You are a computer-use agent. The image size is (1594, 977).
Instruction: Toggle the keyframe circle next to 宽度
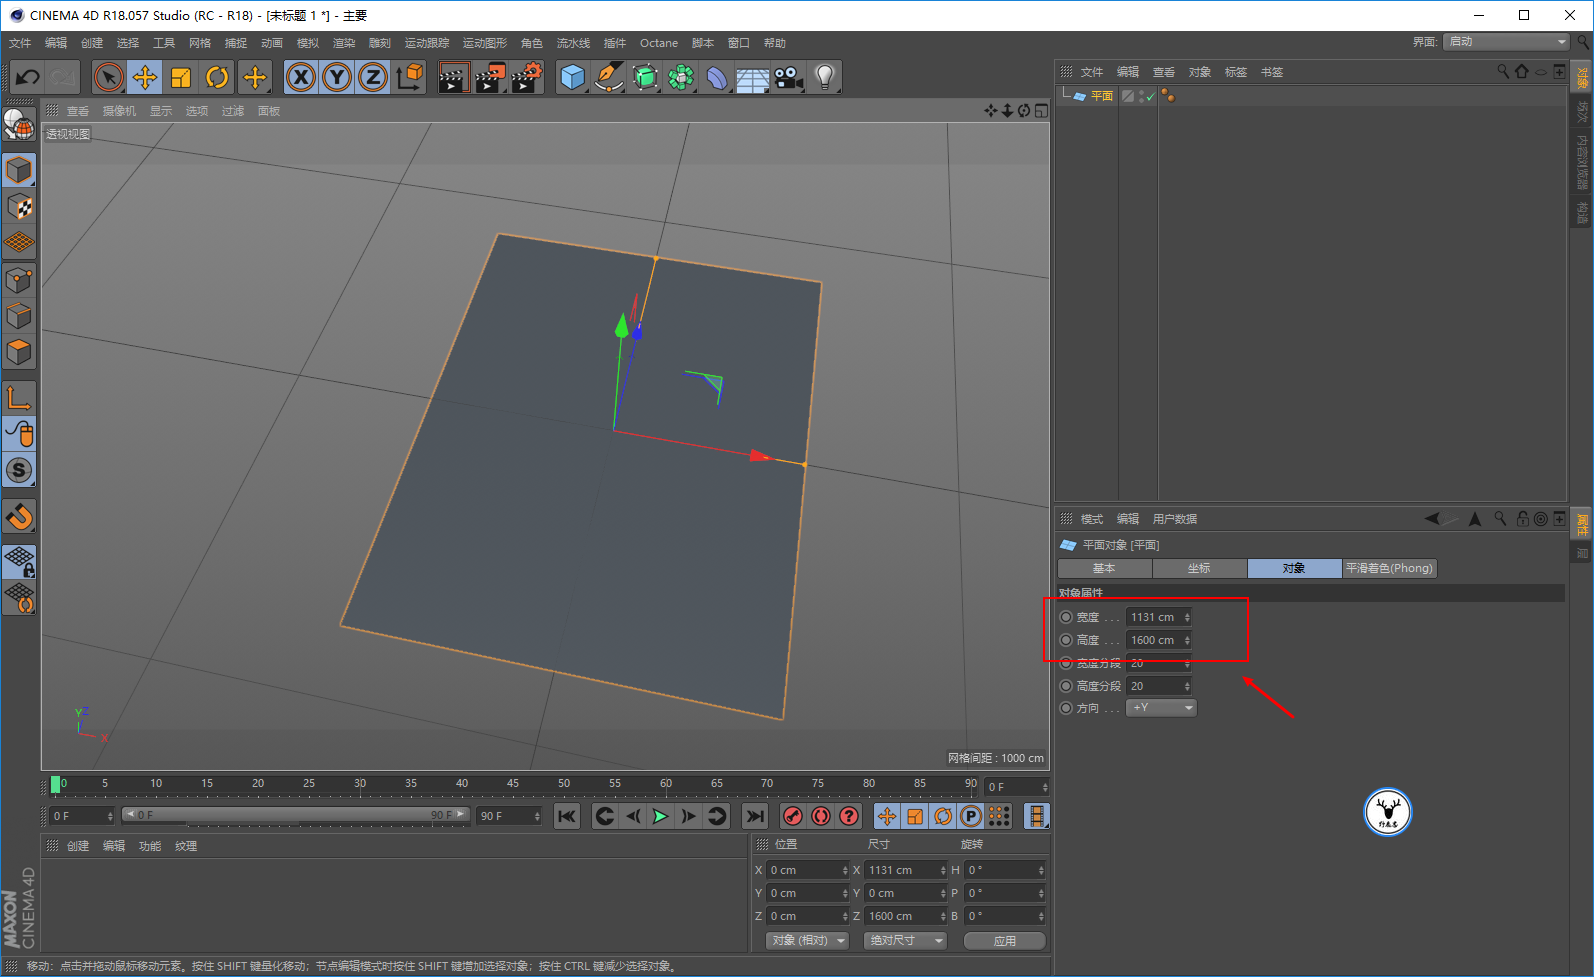(x=1066, y=617)
